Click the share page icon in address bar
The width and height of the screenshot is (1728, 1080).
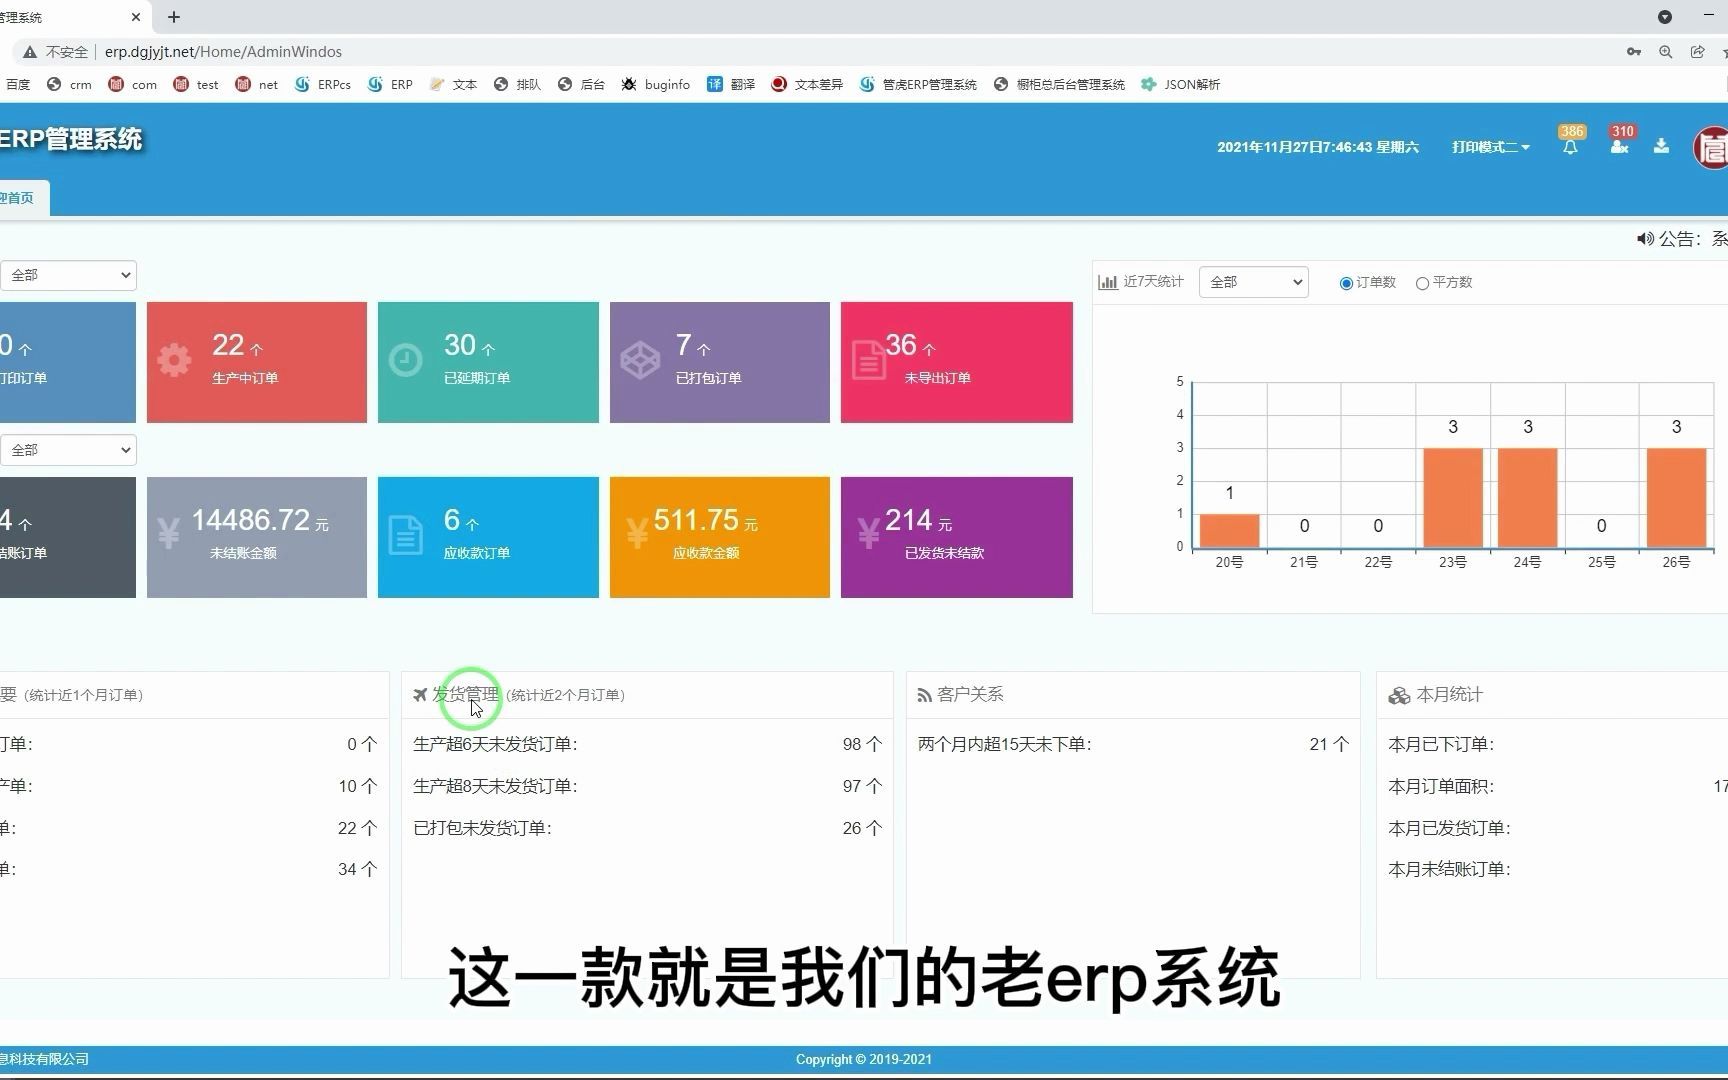[x=1697, y=52]
